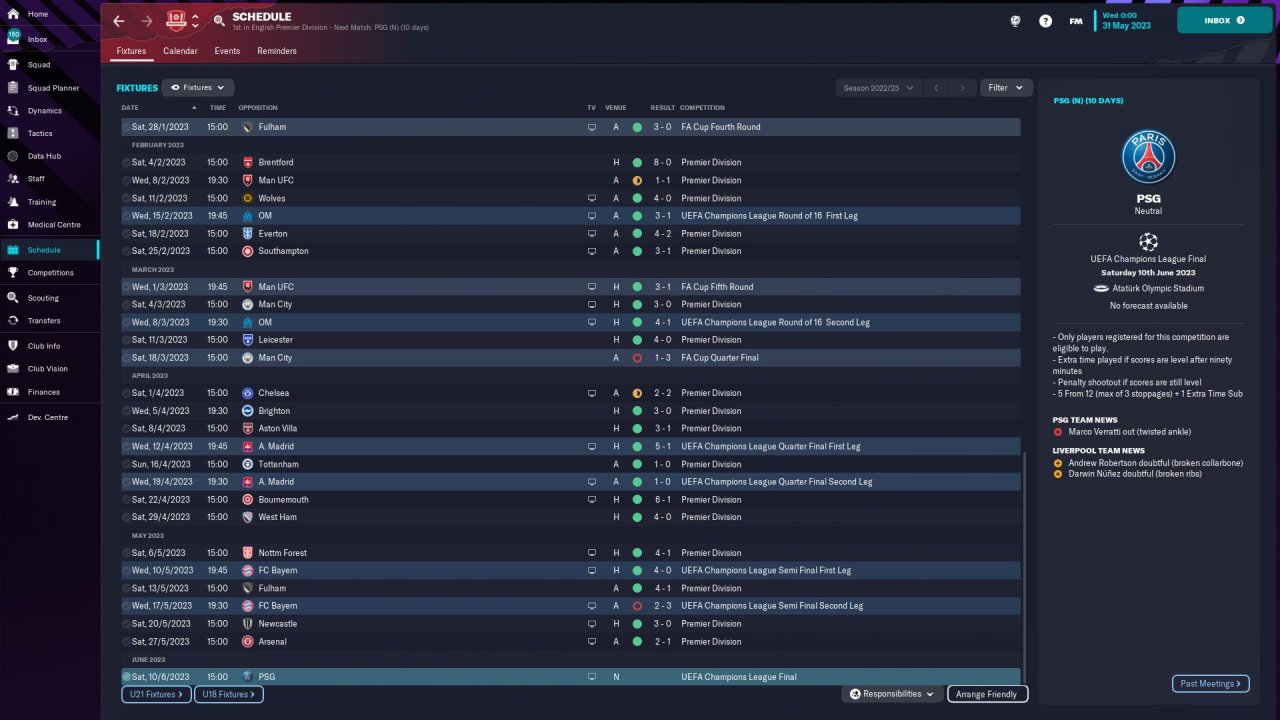Open the Filter dropdown

point(1006,88)
